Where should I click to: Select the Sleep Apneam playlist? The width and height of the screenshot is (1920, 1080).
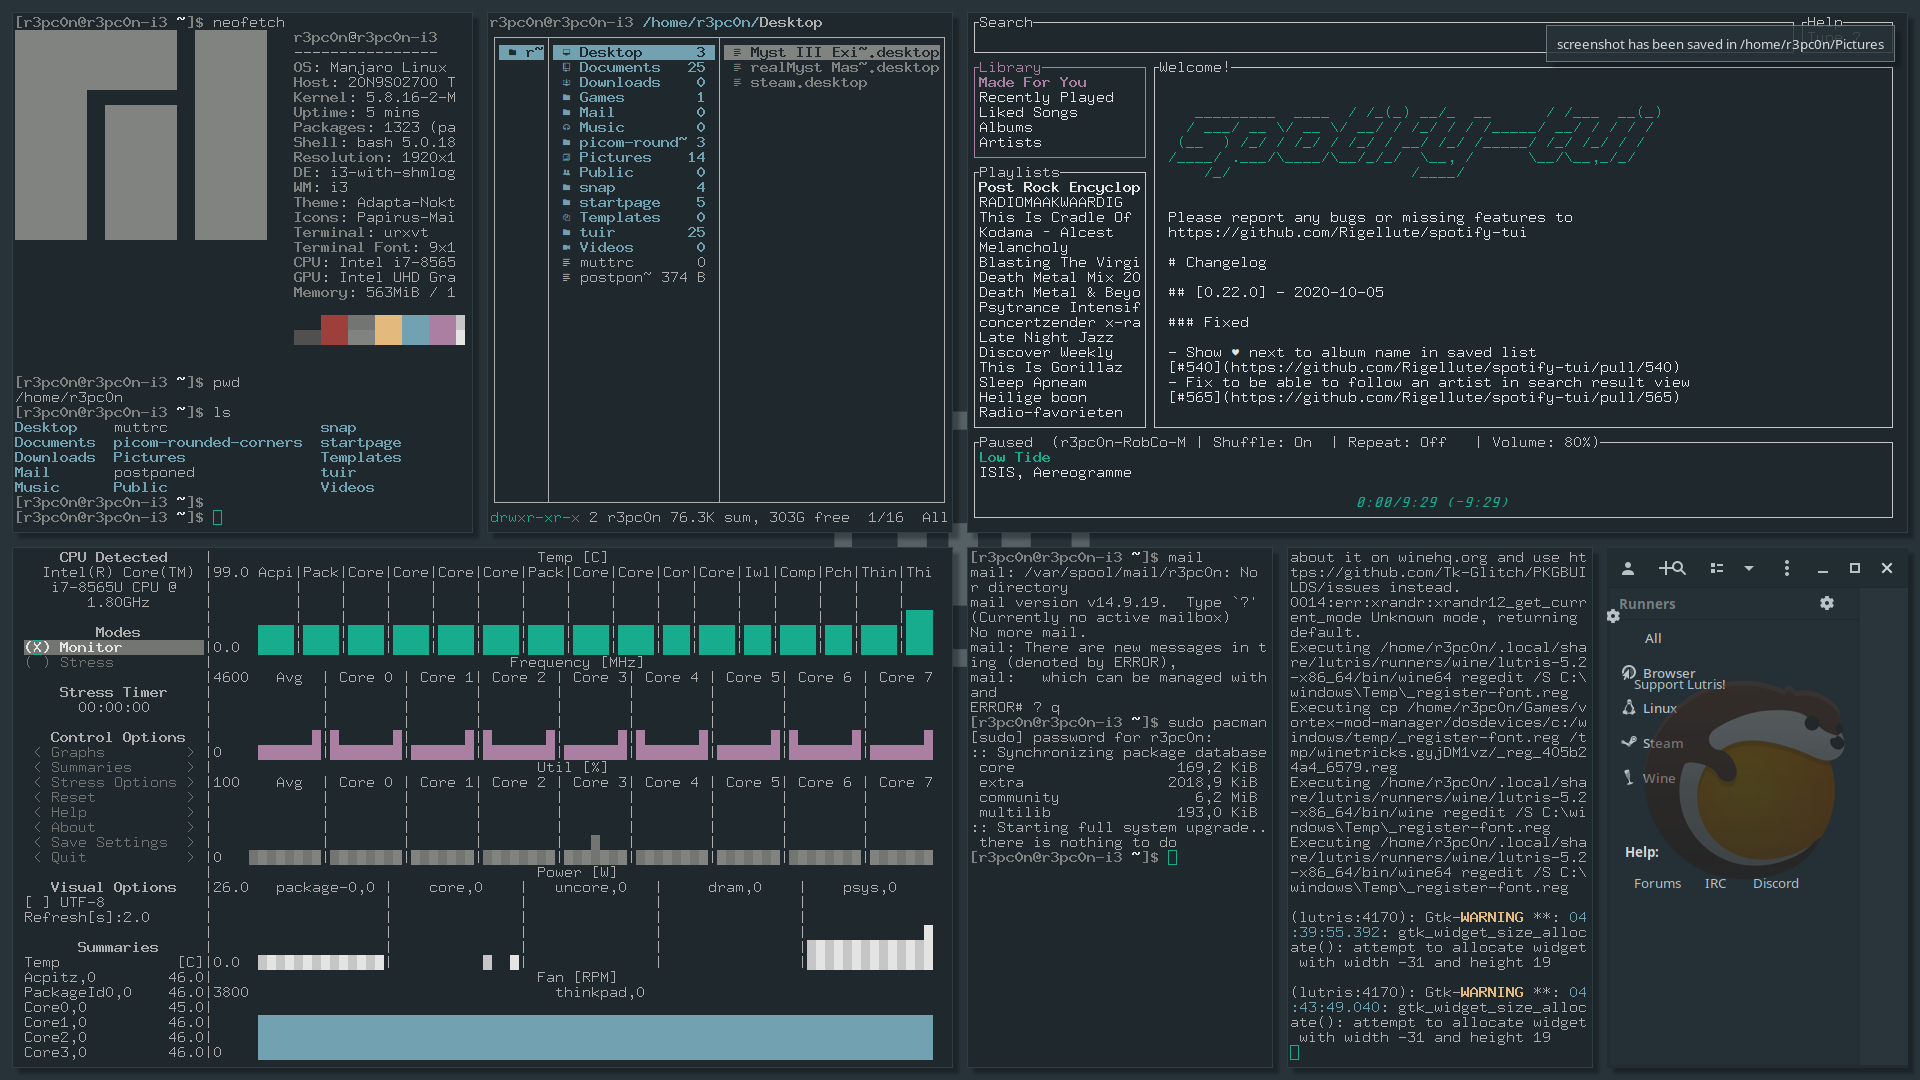click(x=1032, y=382)
